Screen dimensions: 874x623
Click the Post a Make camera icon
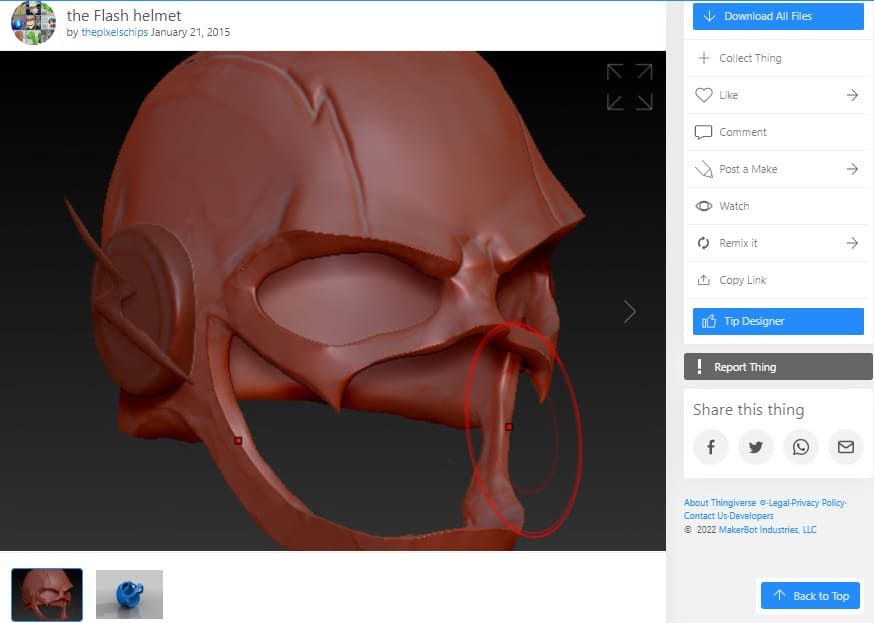click(705, 169)
